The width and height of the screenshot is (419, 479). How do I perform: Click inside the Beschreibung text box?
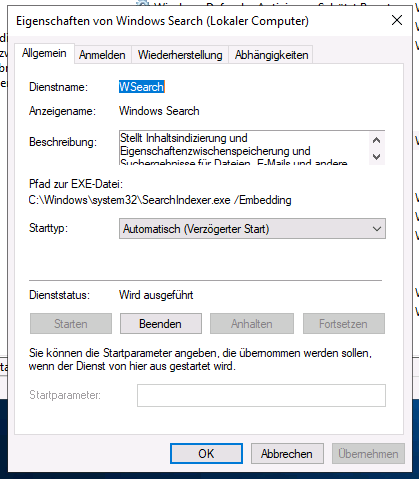[x=244, y=148]
